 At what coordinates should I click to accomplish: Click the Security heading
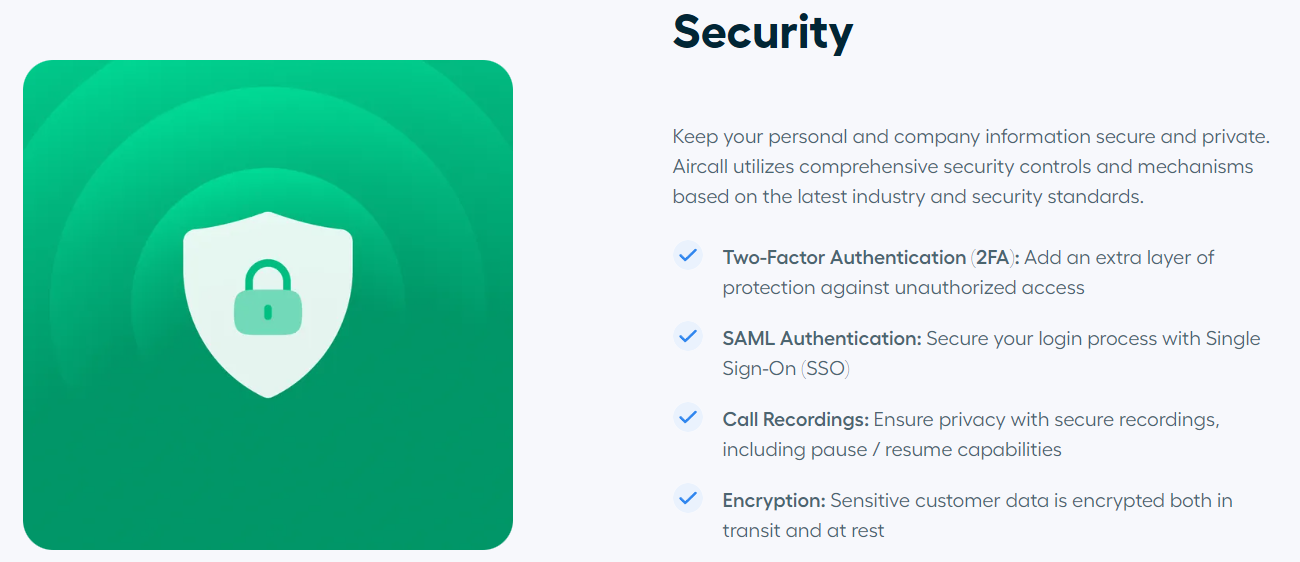[x=763, y=31]
